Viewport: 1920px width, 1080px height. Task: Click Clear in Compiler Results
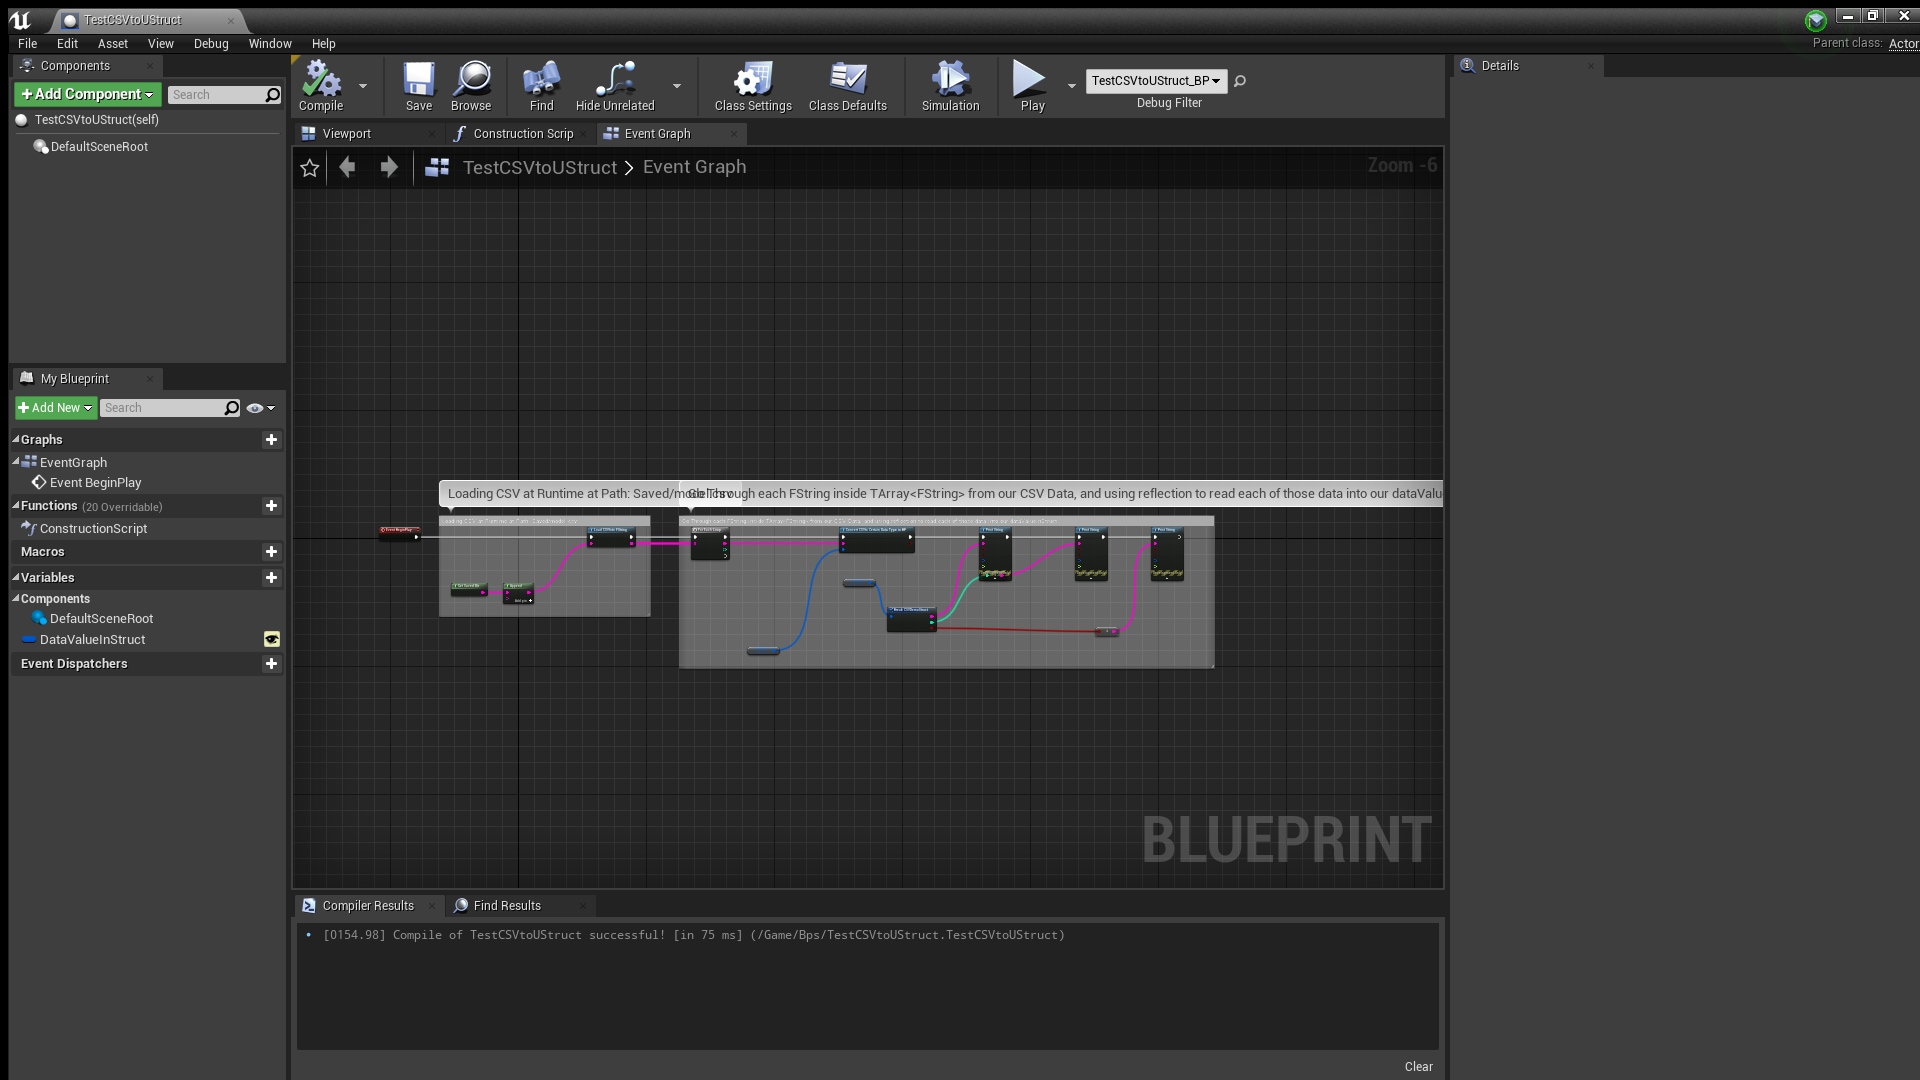[x=1418, y=1067]
